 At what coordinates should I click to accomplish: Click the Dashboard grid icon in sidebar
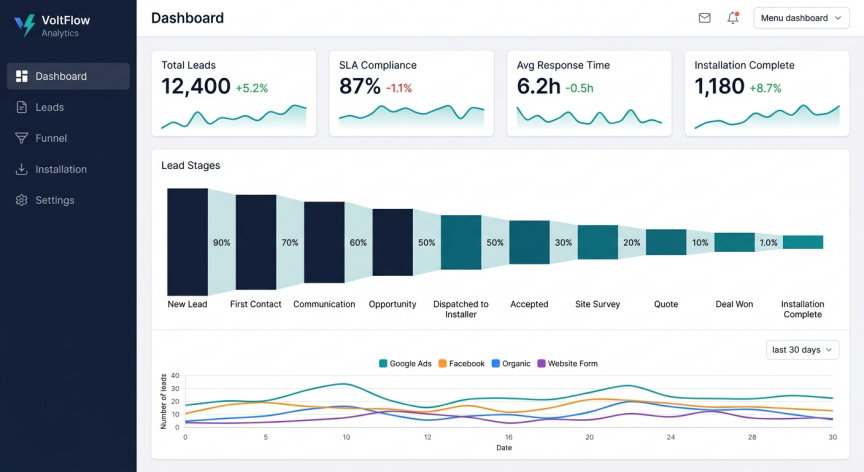coord(21,76)
